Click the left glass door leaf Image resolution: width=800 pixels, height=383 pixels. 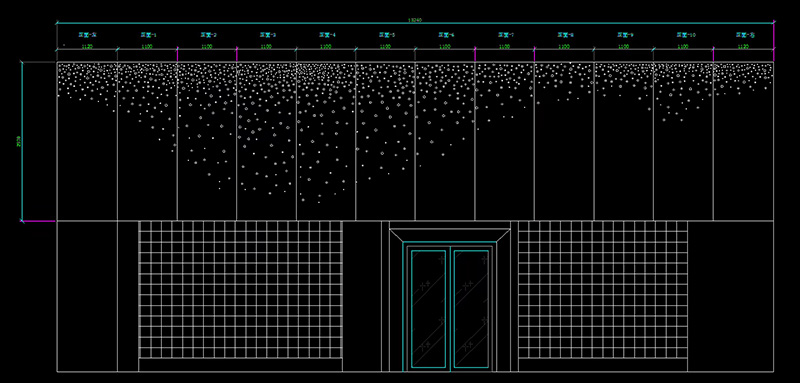pyautogui.click(x=429, y=309)
